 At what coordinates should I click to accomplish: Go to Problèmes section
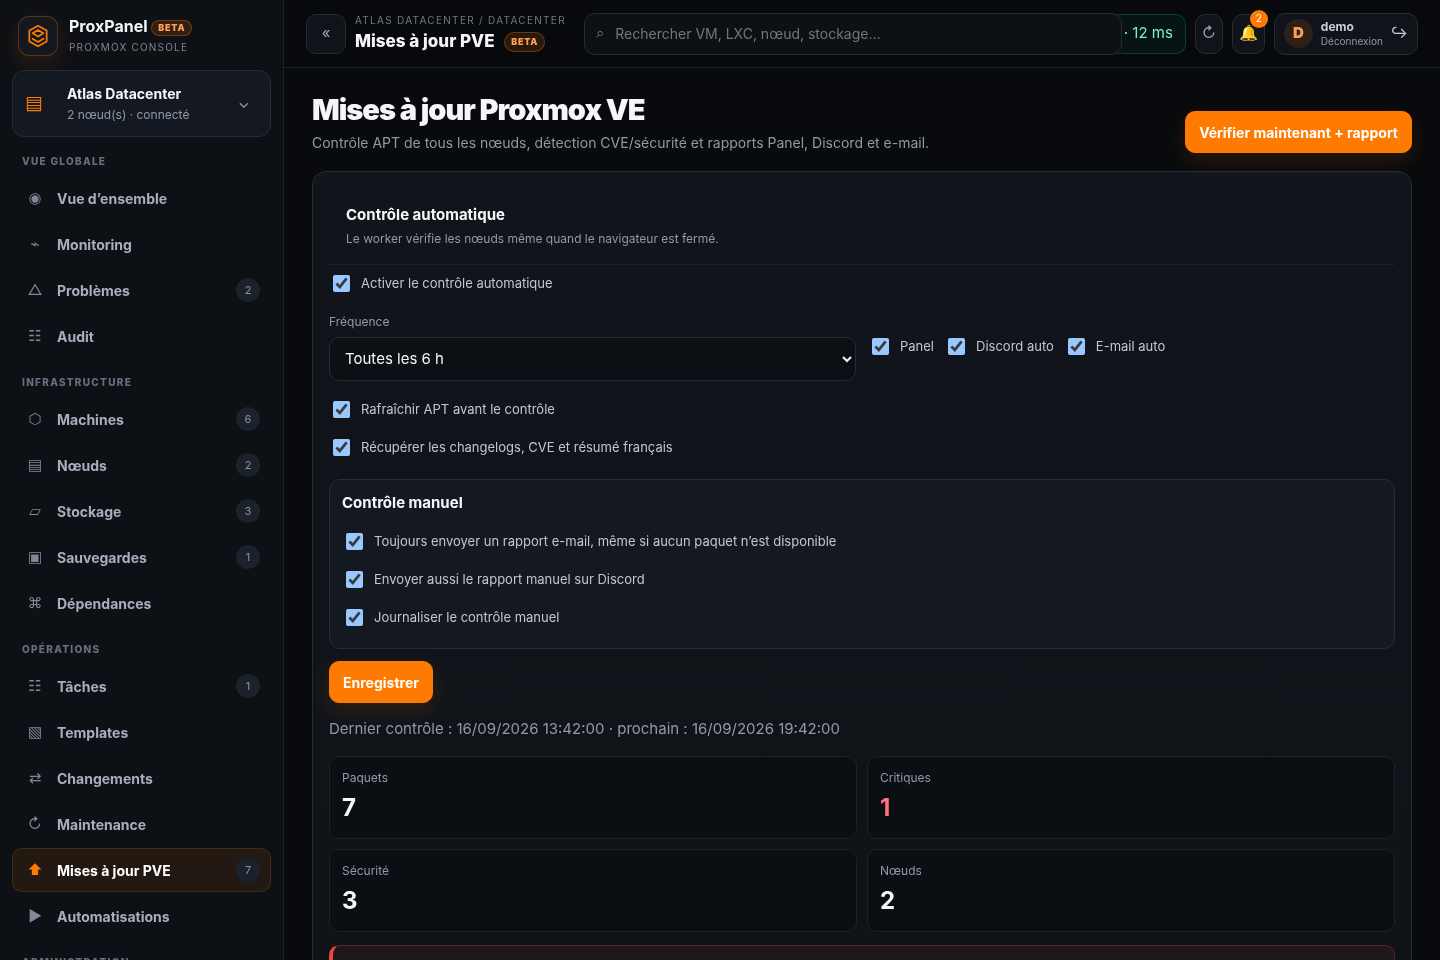[141, 291]
